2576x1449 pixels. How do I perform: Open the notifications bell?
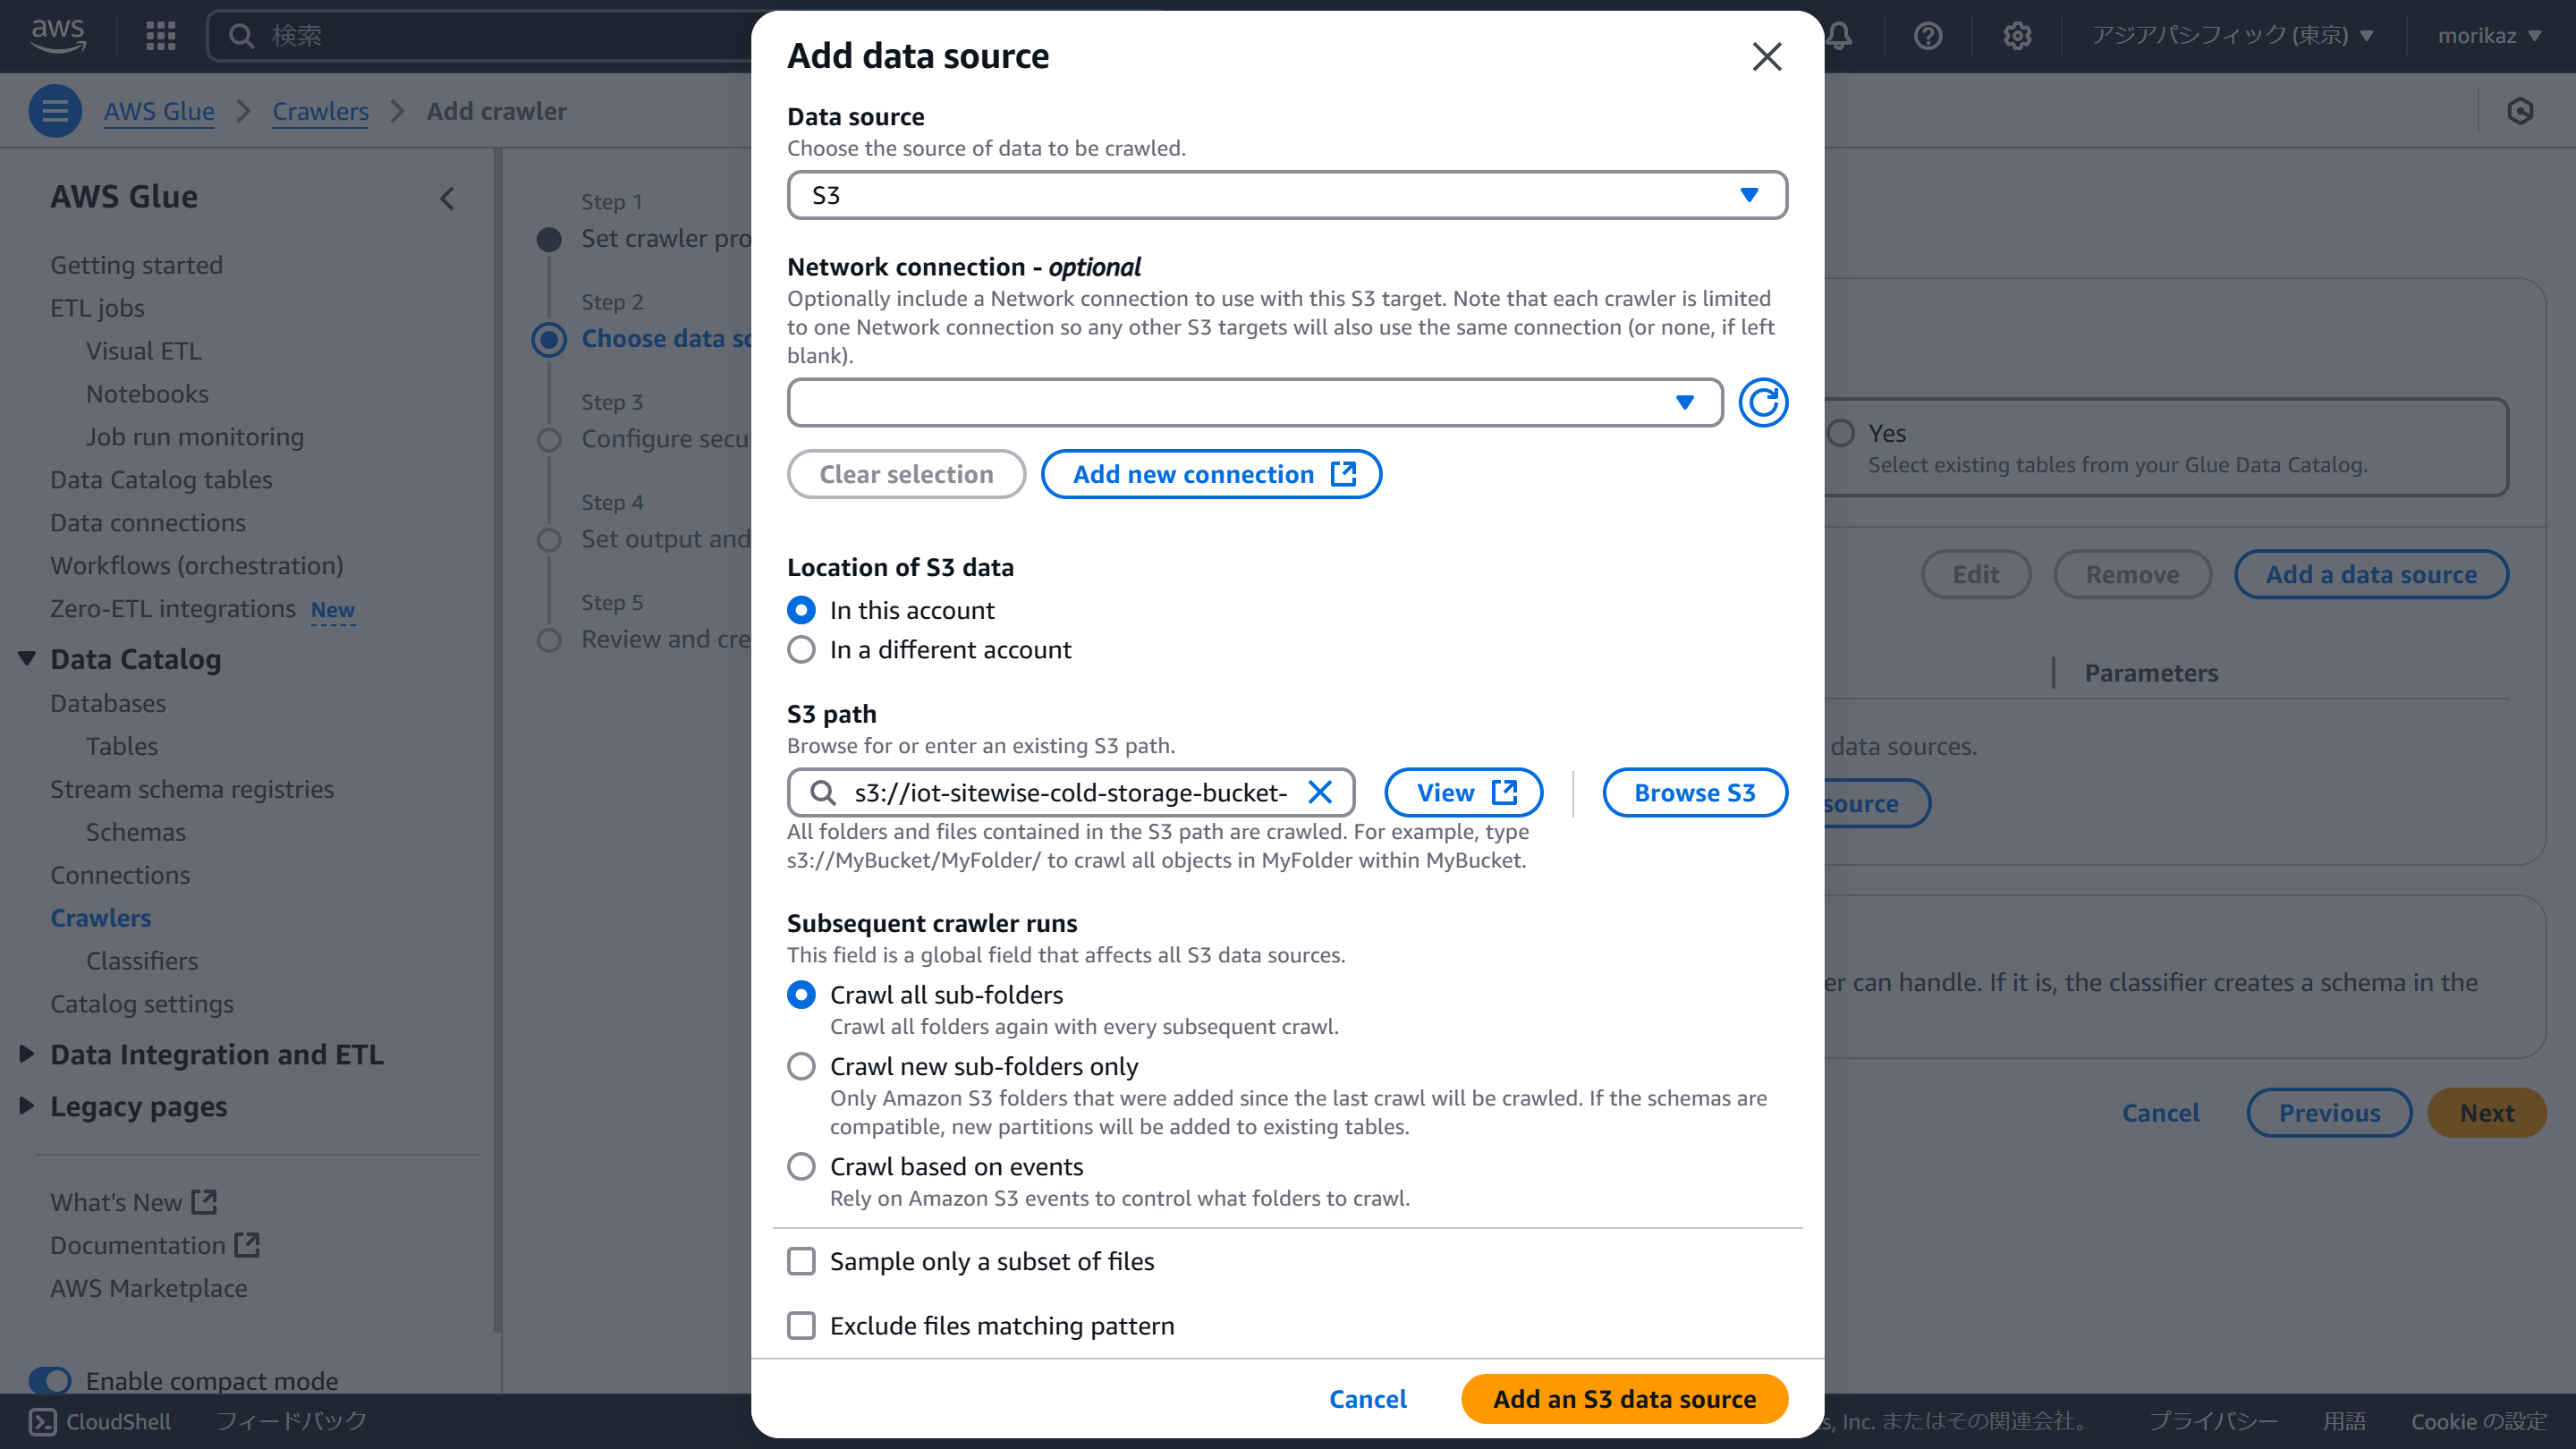1840,36
